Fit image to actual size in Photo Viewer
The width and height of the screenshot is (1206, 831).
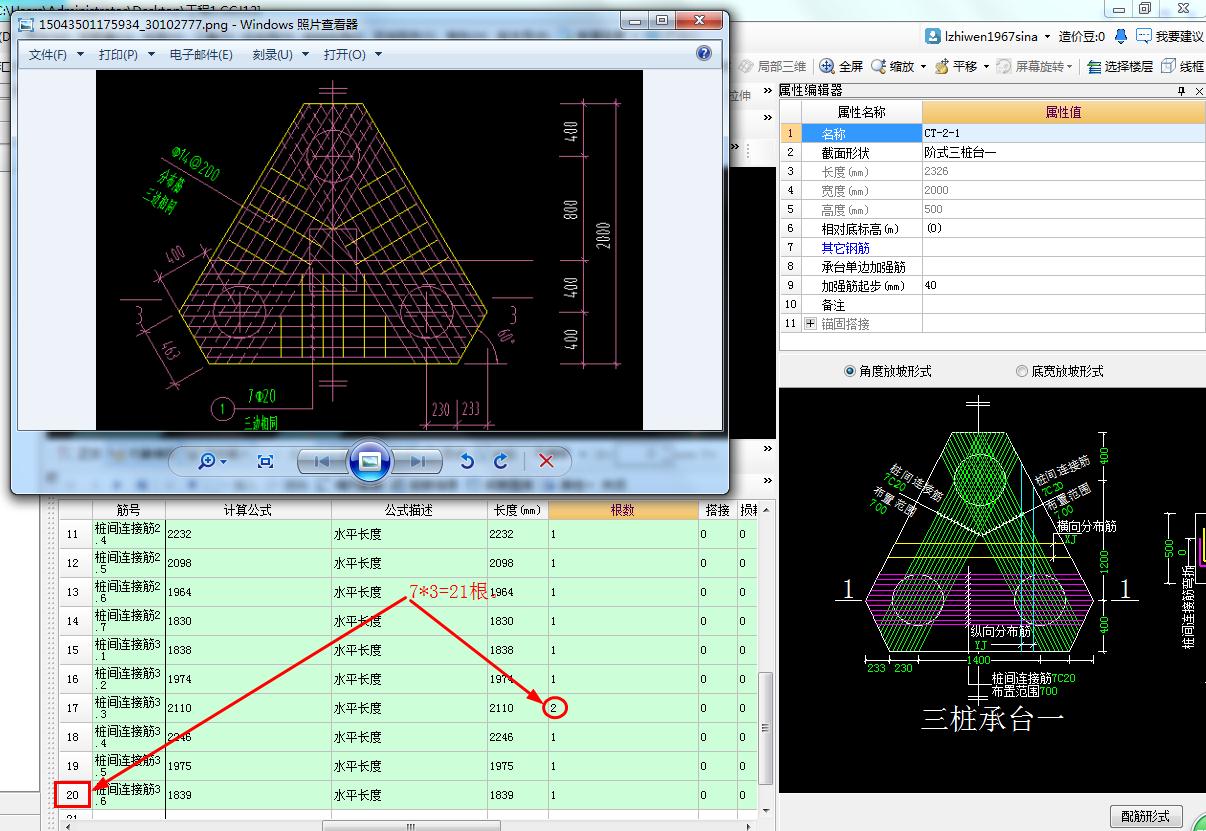pos(265,461)
